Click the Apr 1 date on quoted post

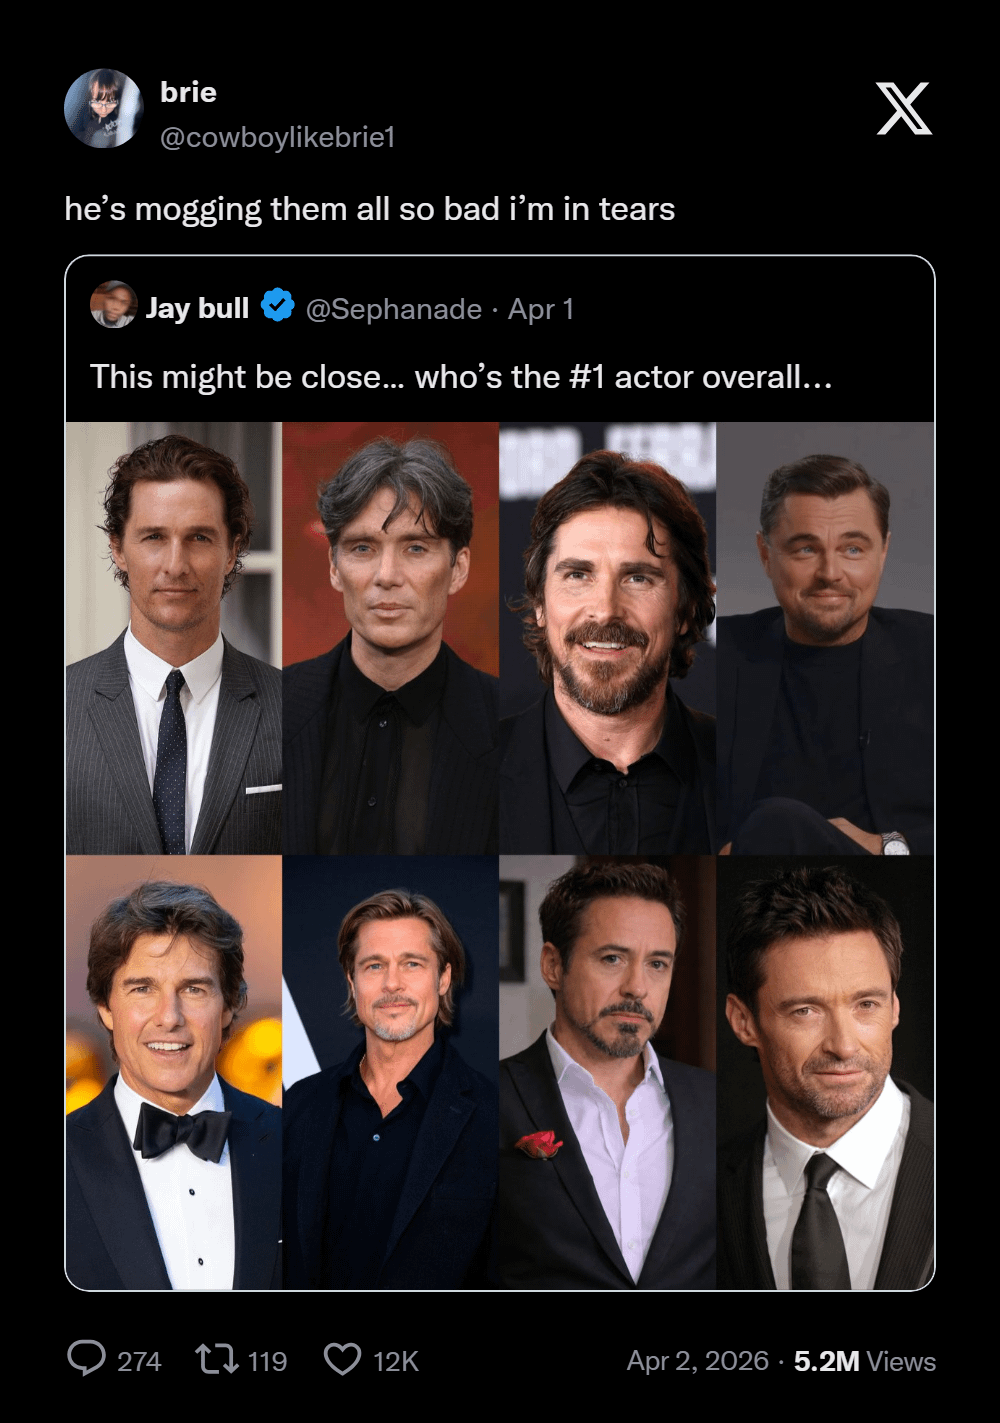coord(540,309)
